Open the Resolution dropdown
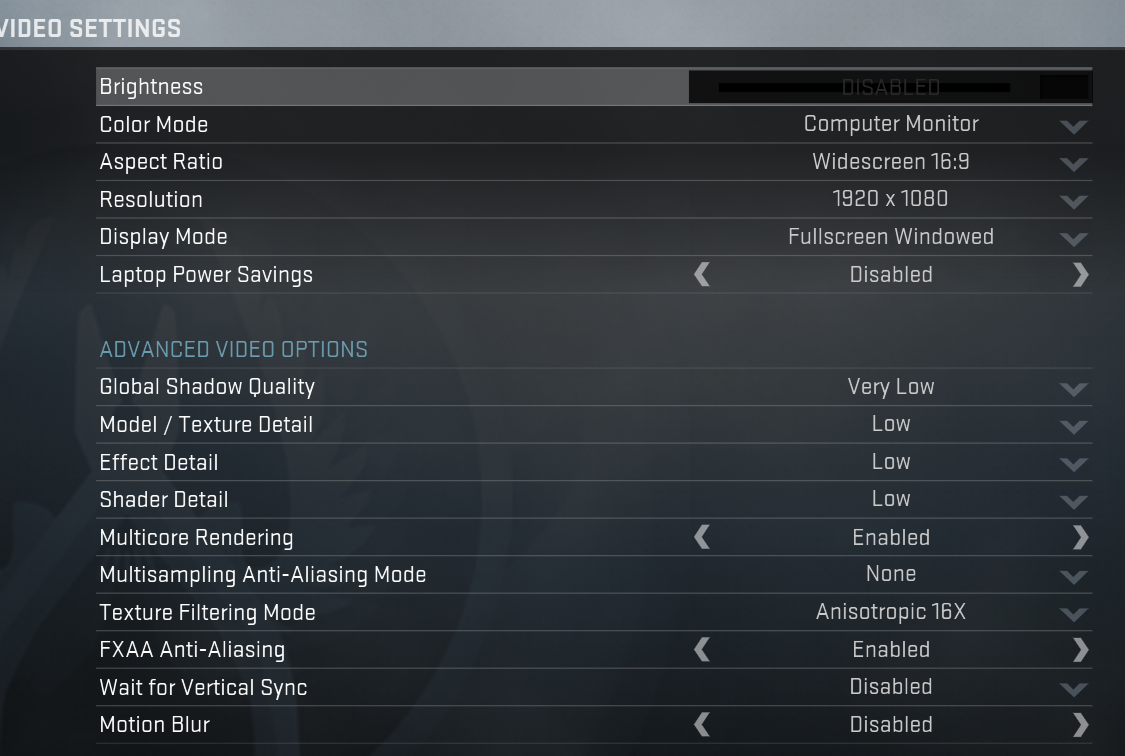1125x756 pixels. pyautogui.click(x=1073, y=200)
